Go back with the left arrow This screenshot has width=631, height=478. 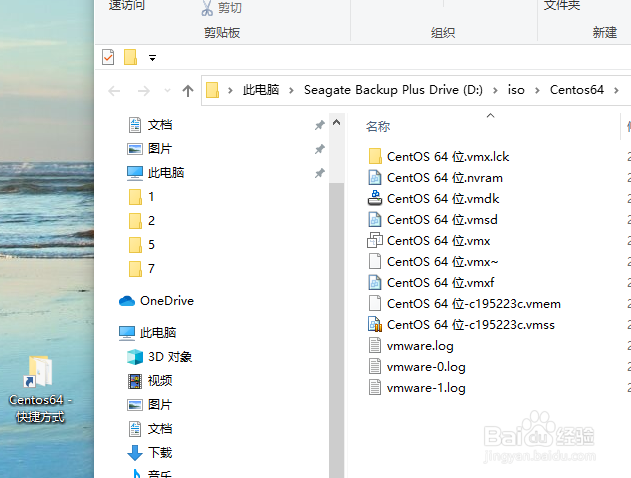(x=114, y=91)
